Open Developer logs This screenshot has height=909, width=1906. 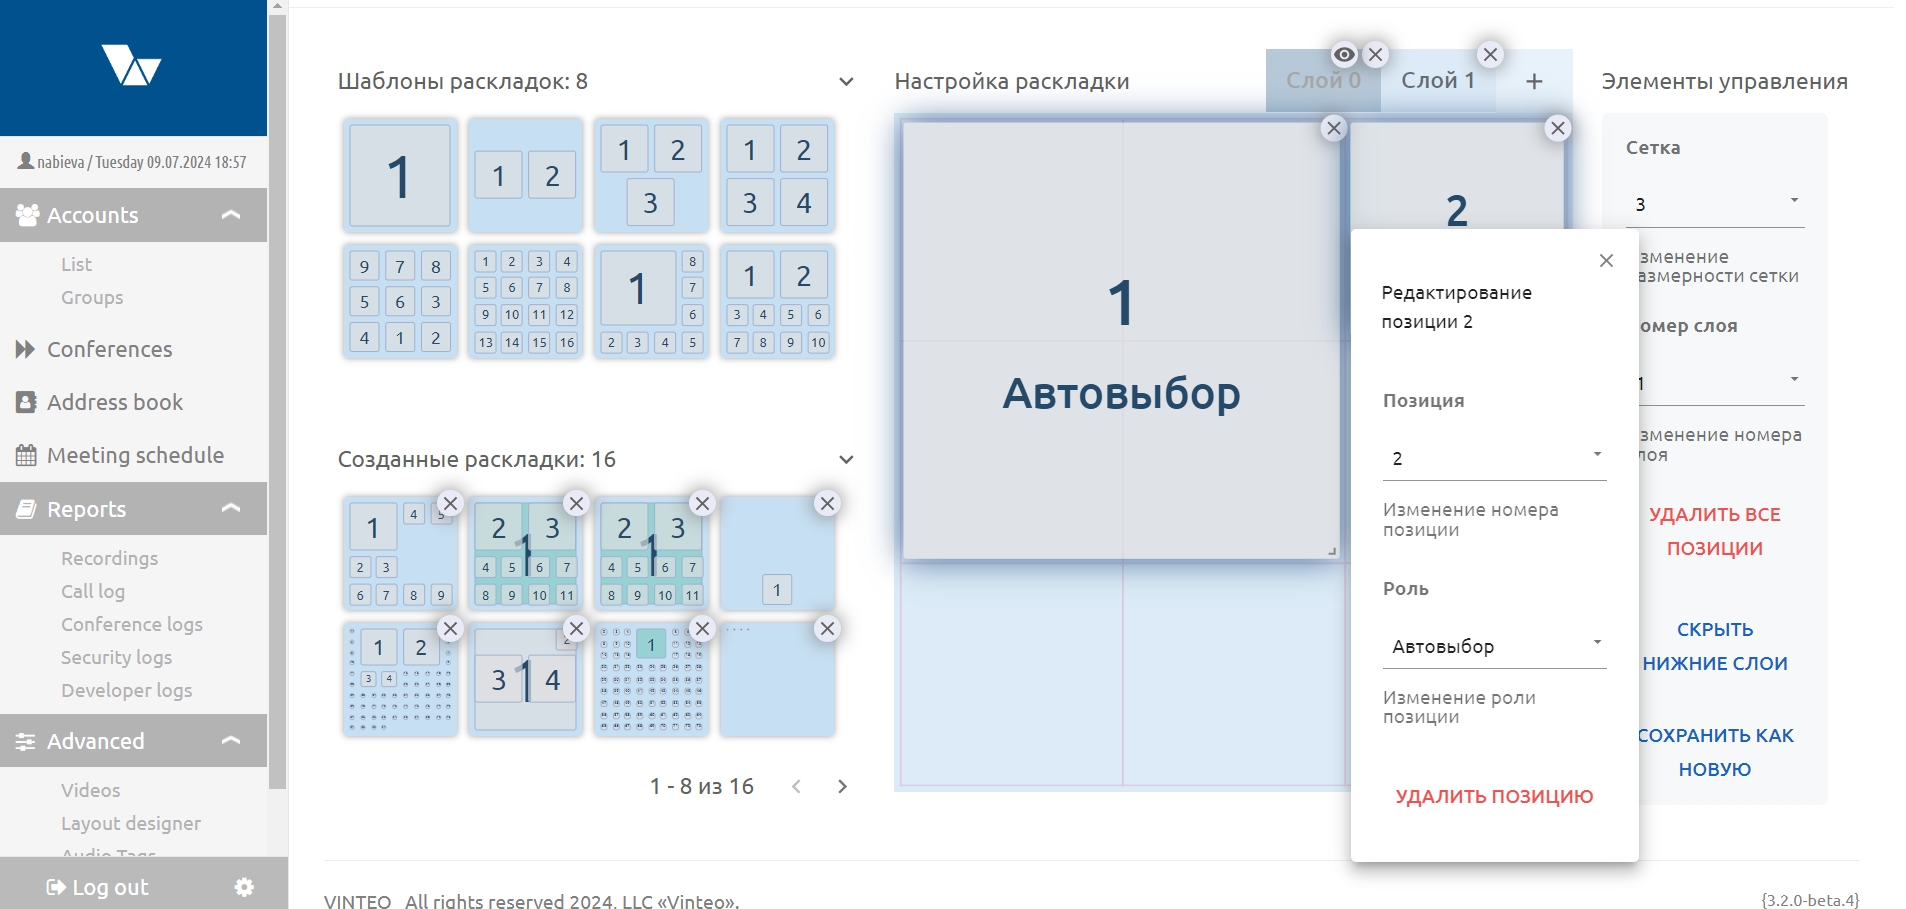coord(126,690)
